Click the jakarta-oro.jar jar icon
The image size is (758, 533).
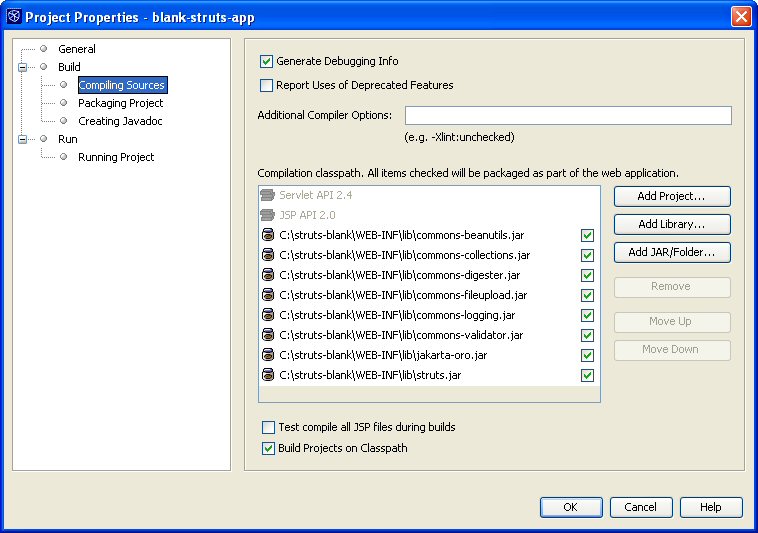[268, 355]
